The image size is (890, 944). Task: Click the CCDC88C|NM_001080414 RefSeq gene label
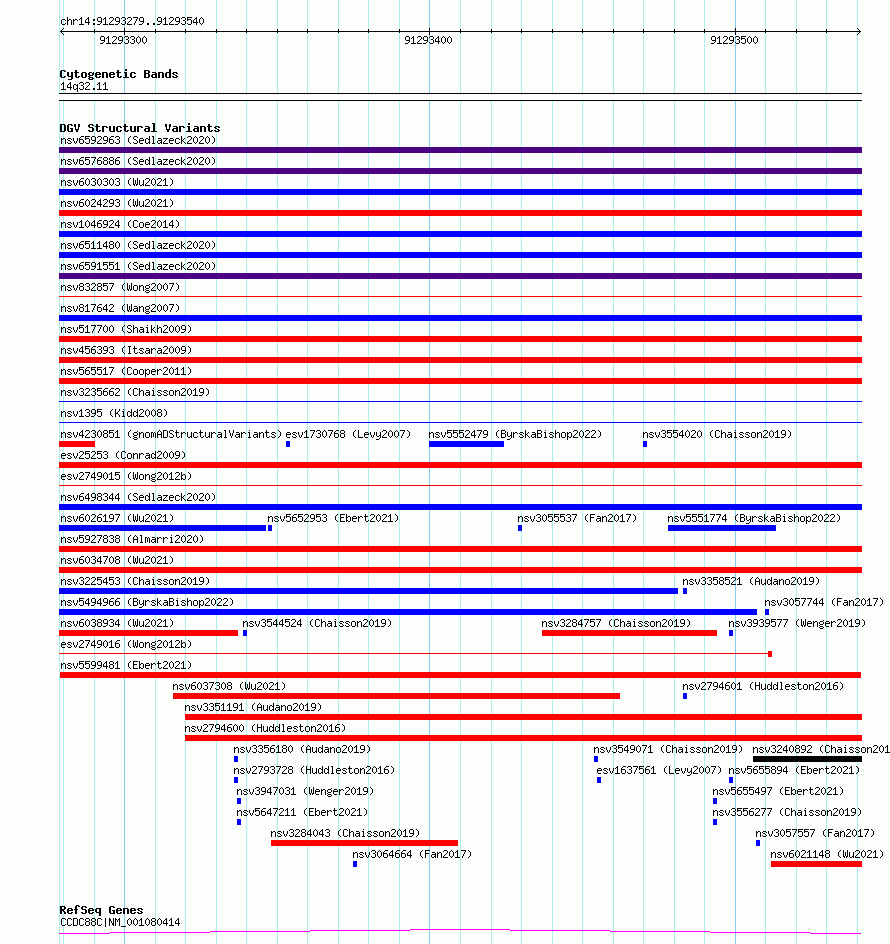(120, 922)
